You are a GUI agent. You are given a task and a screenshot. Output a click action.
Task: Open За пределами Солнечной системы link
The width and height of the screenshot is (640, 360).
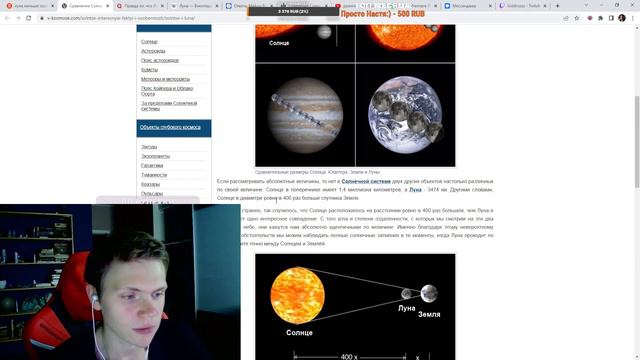[169, 106]
